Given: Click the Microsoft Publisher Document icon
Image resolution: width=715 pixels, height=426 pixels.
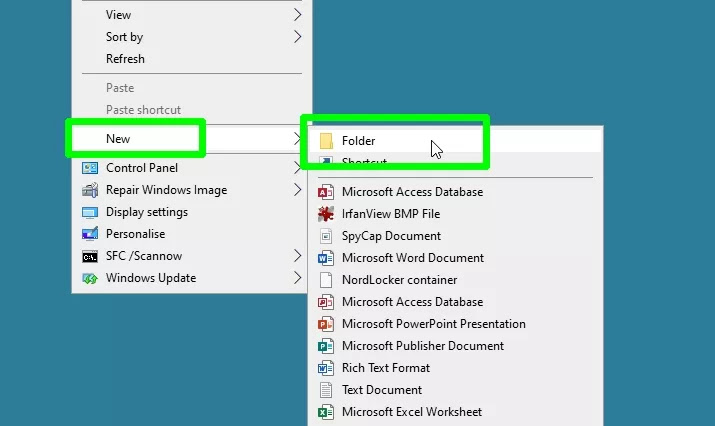Looking at the screenshot, I should pyautogui.click(x=326, y=346).
